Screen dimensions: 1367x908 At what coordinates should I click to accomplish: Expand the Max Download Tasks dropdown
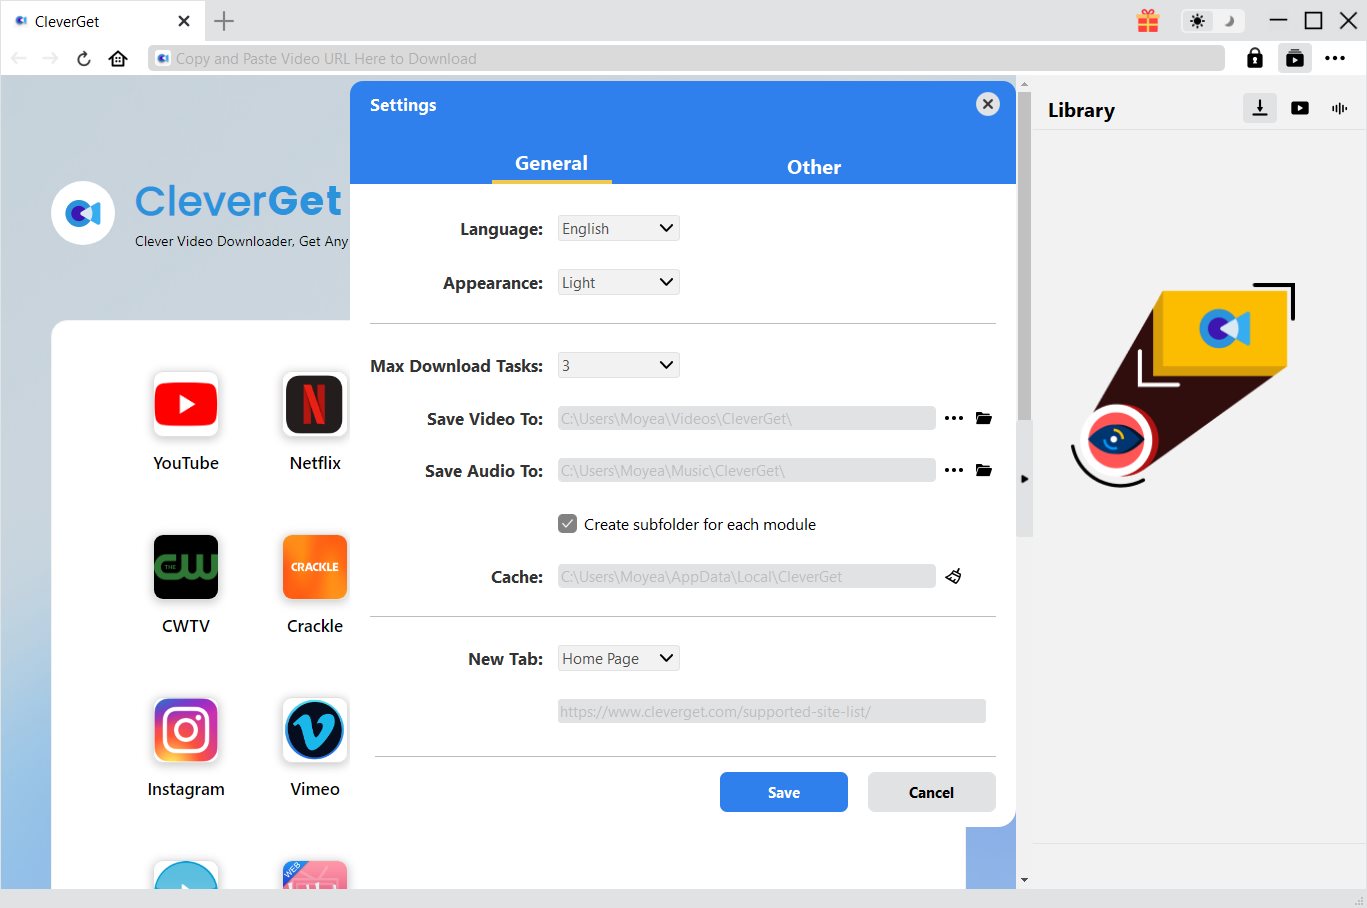617,364
